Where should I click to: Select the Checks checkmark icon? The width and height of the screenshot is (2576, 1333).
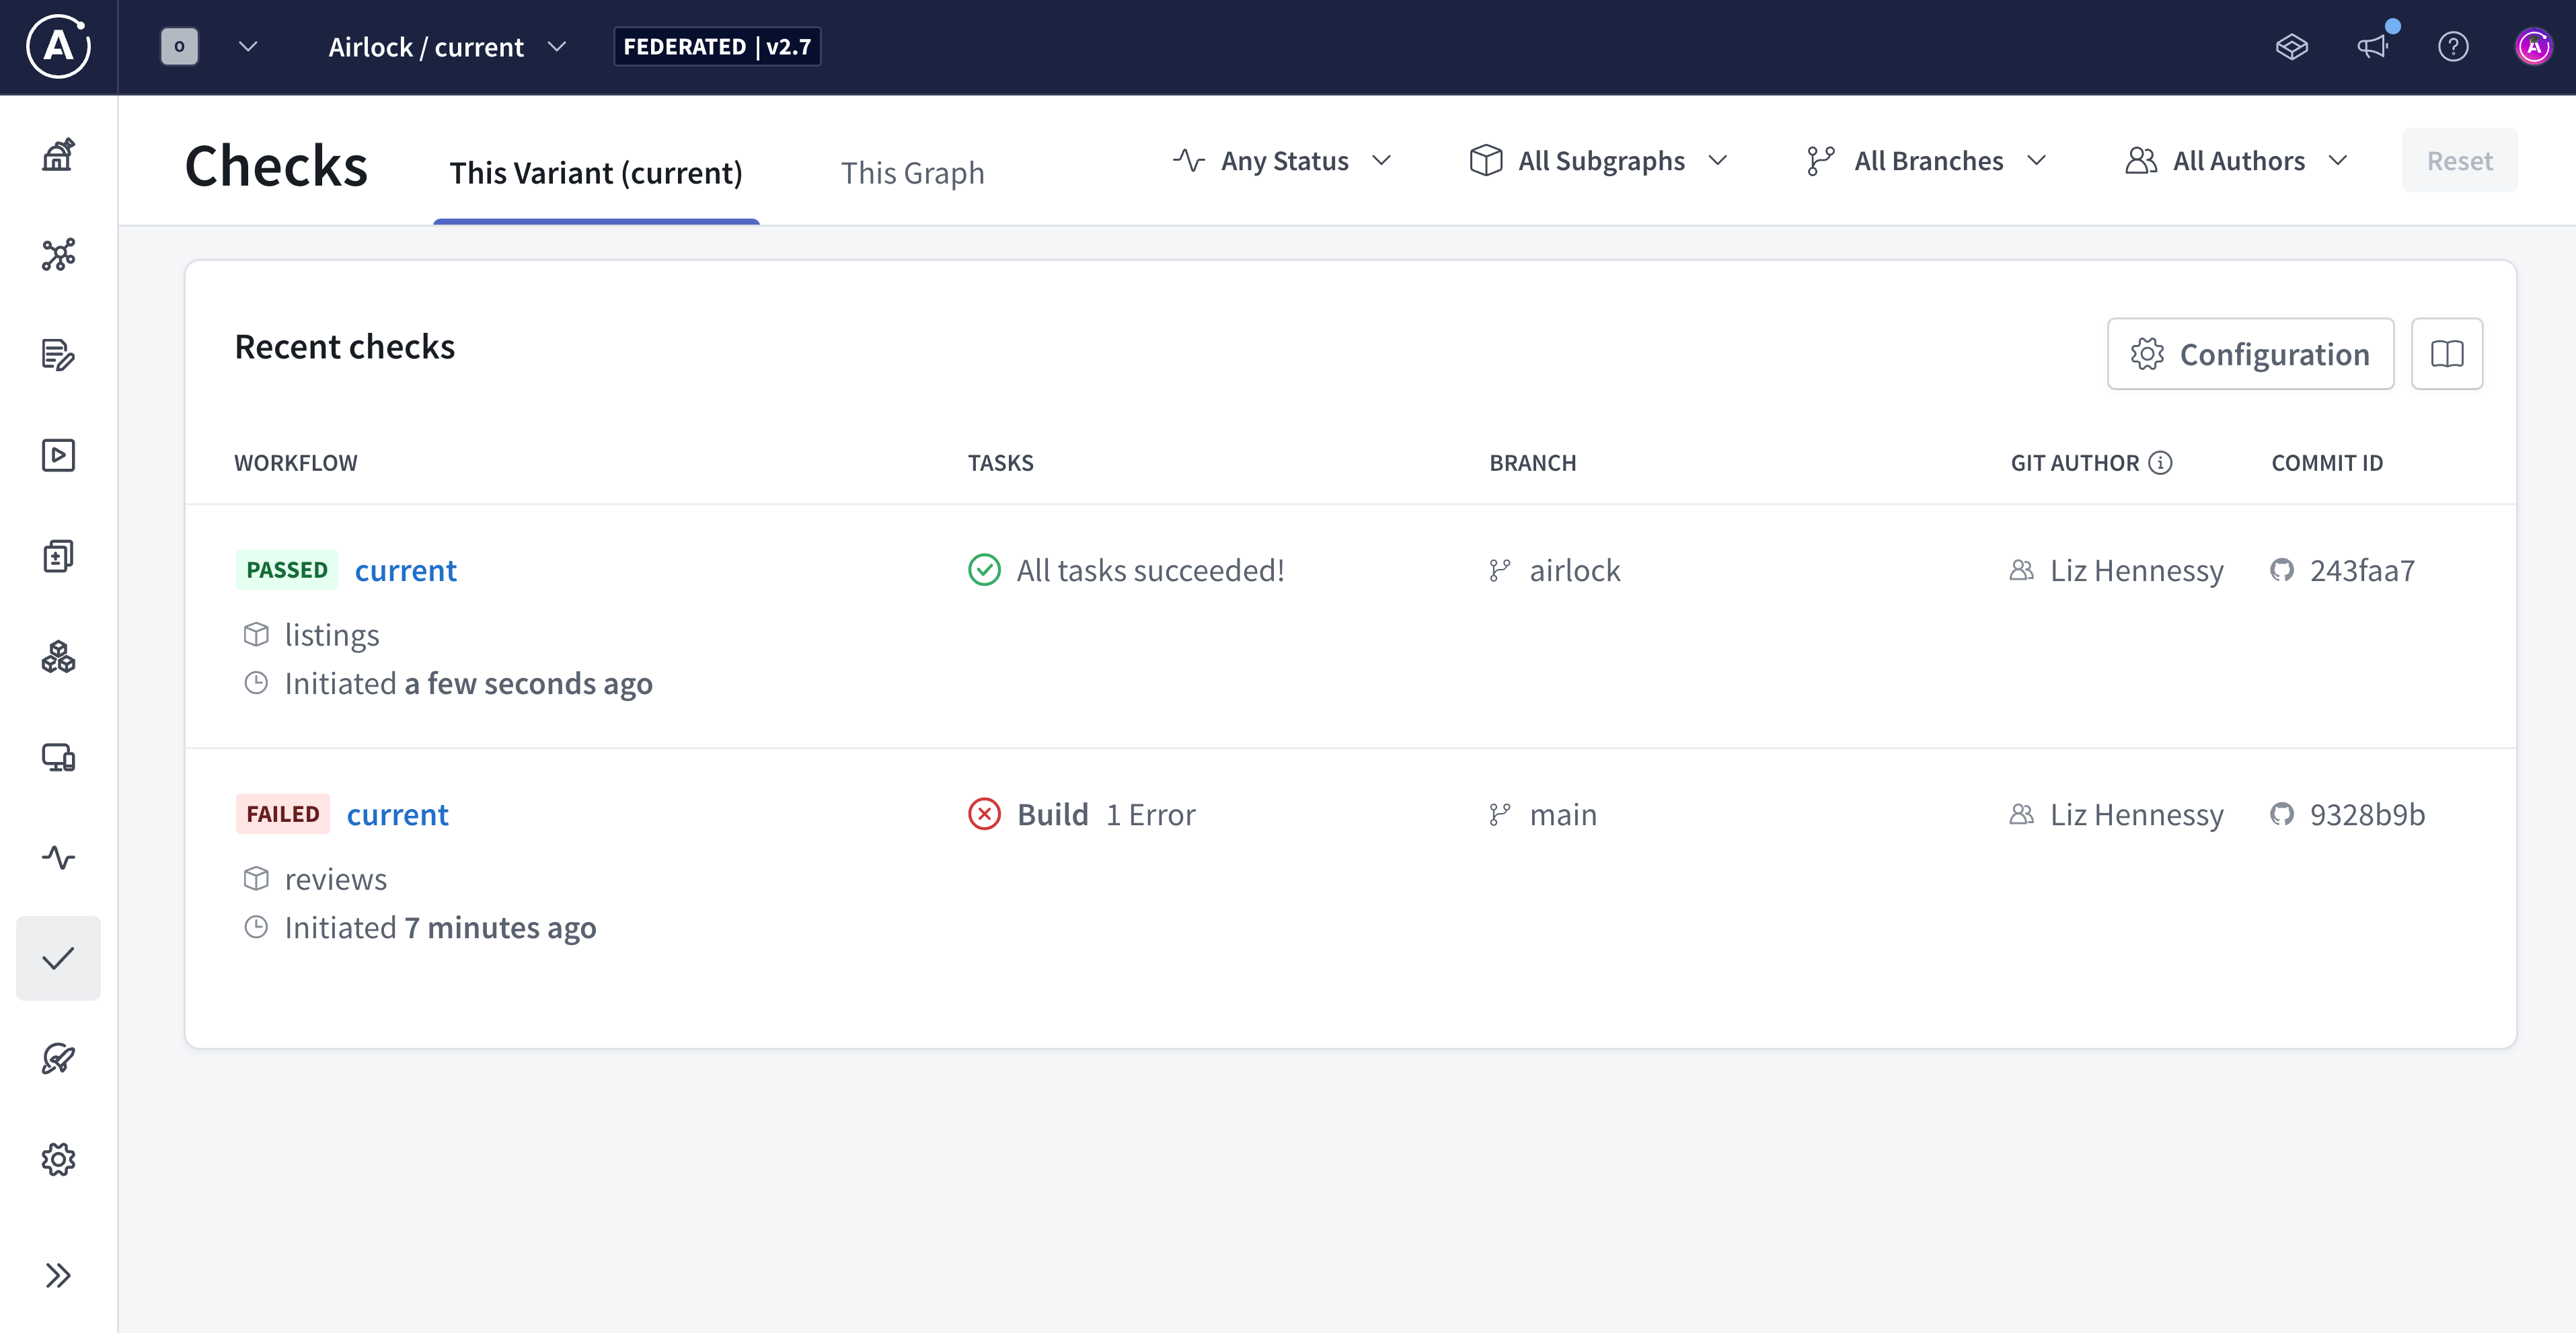coord(58,957)
